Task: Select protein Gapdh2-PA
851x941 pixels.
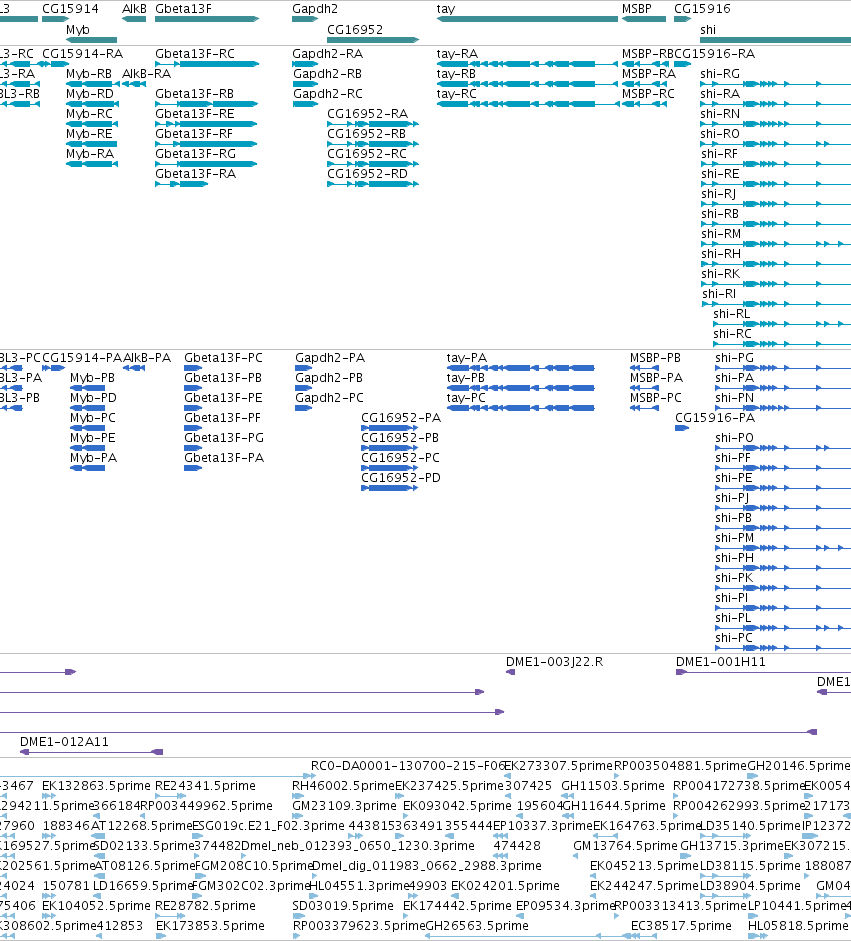Action: tap(330, 358)
